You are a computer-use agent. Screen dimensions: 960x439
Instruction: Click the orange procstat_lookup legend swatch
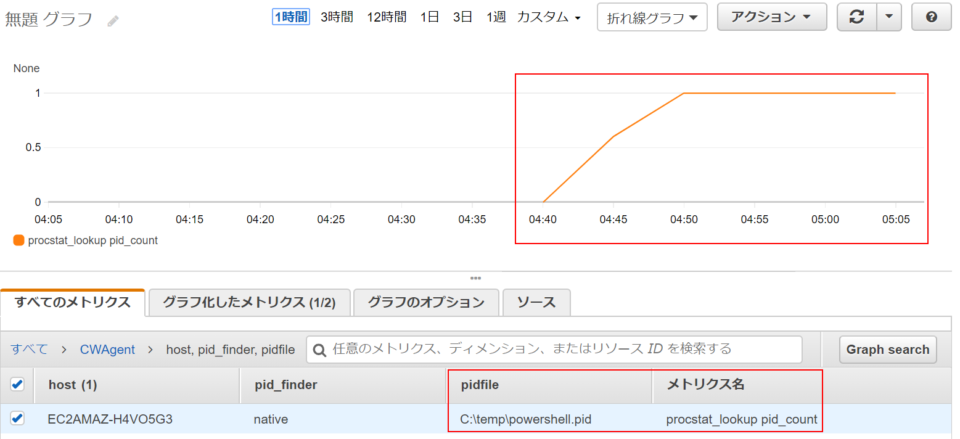click(18, 241)
